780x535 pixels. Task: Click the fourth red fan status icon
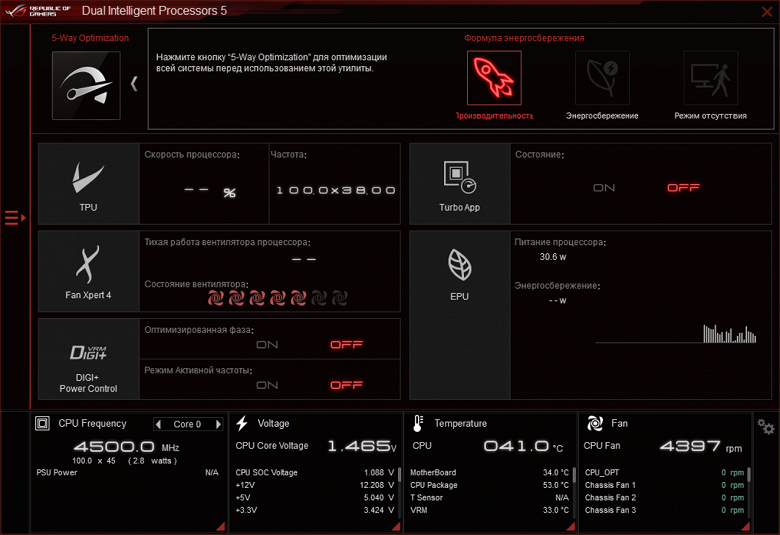point(278,298)
